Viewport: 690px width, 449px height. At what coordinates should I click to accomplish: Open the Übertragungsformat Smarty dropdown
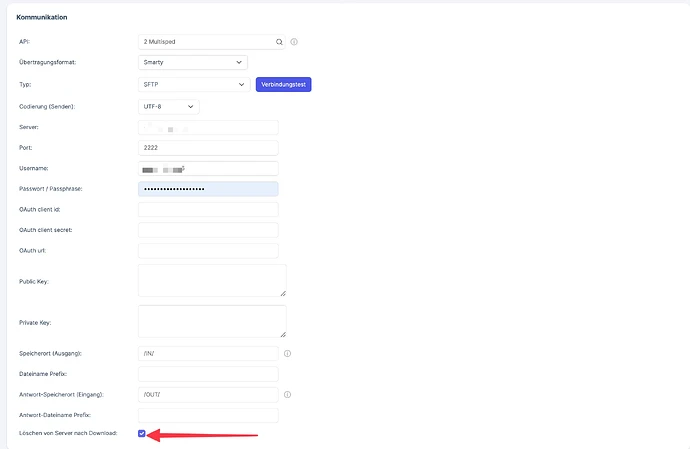(193, 63)
